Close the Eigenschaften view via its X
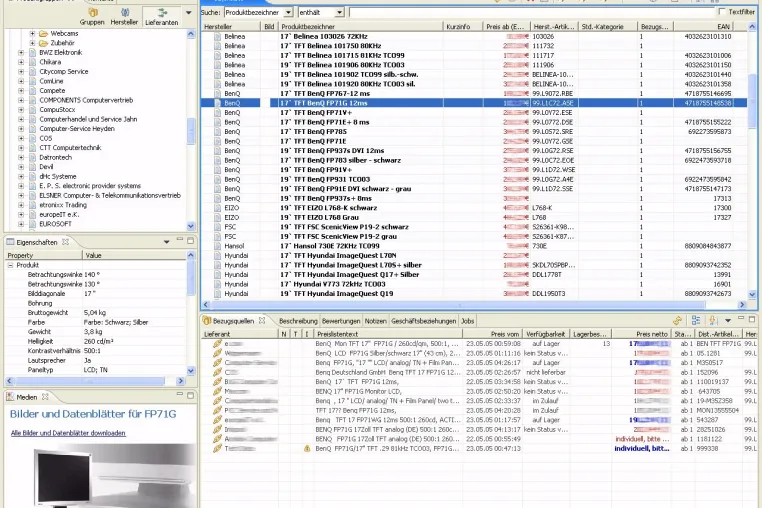762x508 pixels. [65, 242]
